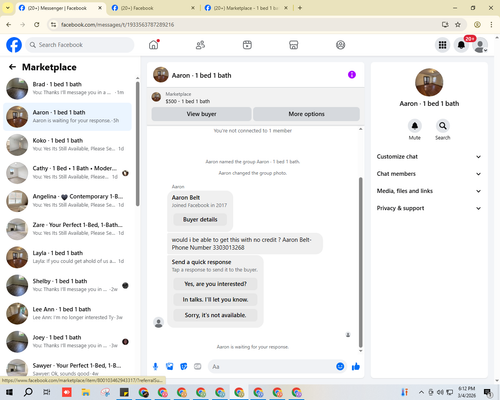
Task: Go back using the Marketplace back arrow
Action: coord(12,67)
